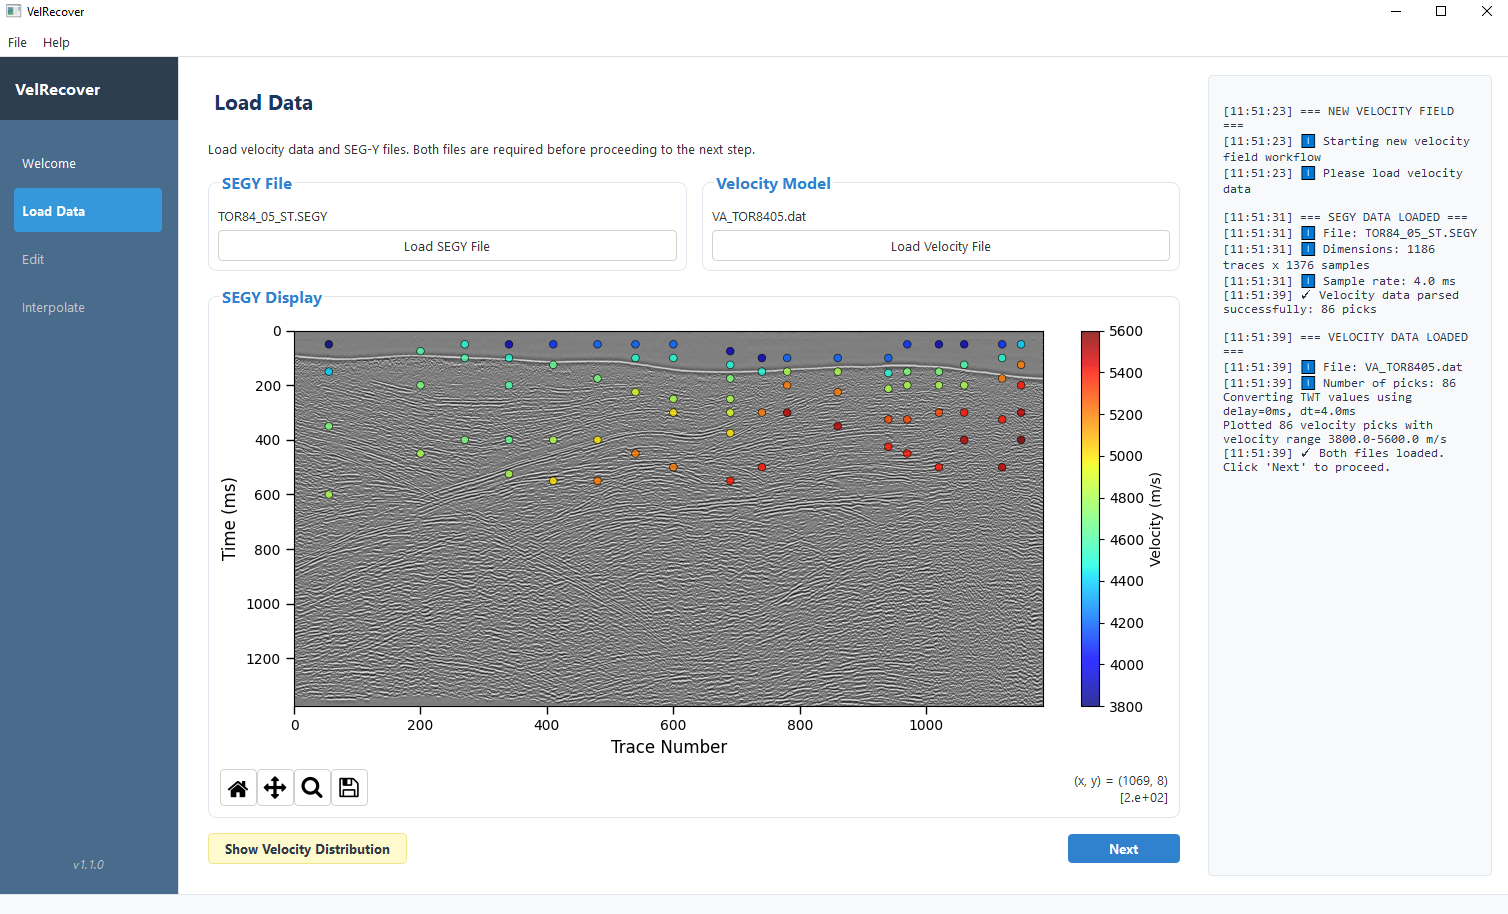Proceed with the Next button

point(1123,849)
